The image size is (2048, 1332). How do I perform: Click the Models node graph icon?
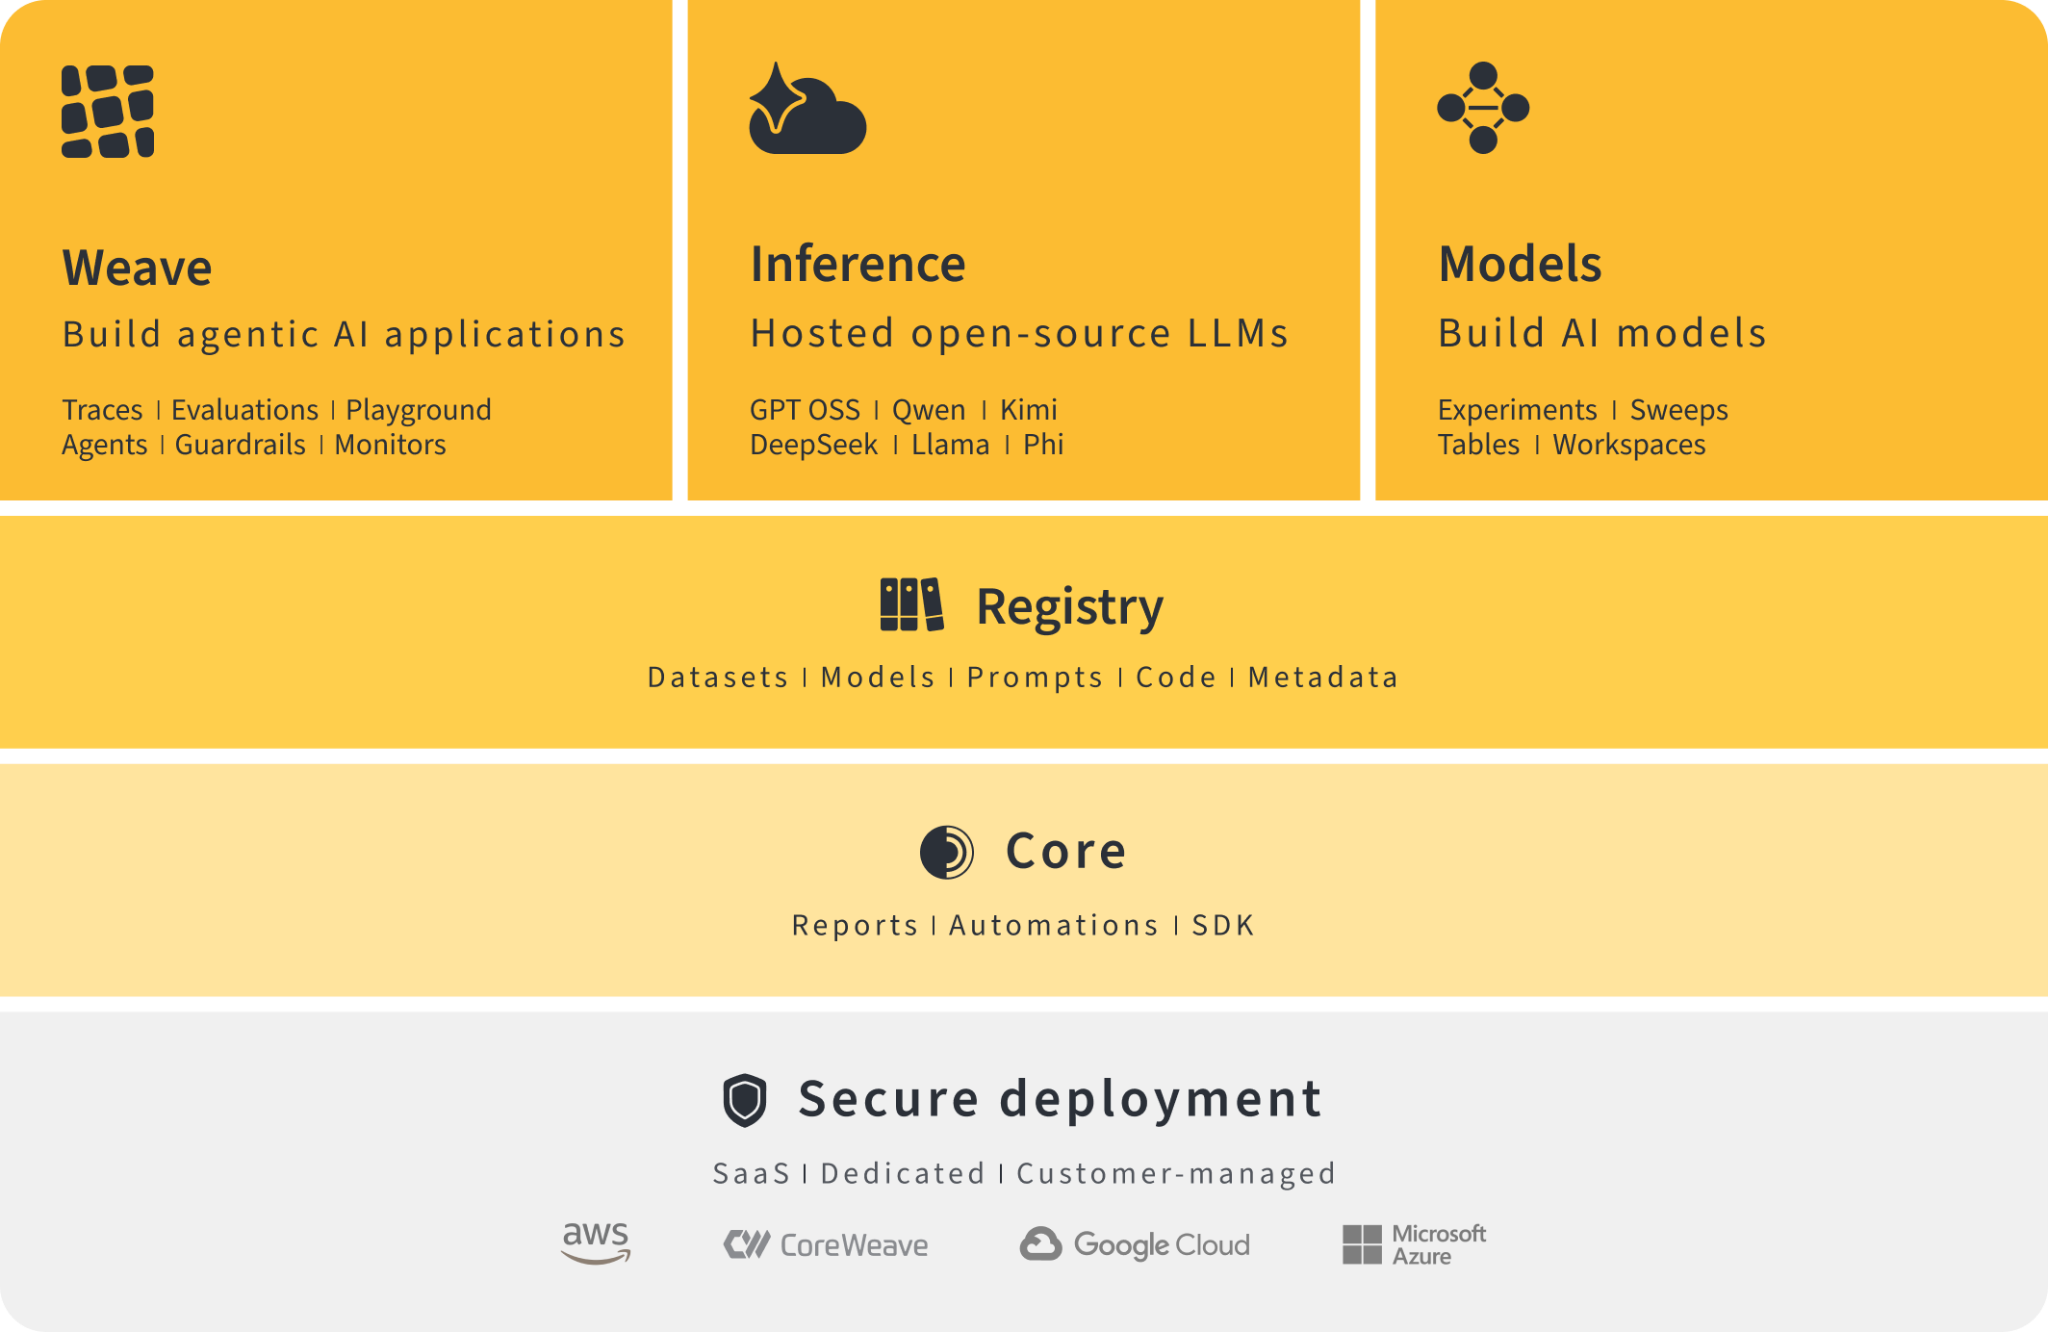coord(1482,108)
